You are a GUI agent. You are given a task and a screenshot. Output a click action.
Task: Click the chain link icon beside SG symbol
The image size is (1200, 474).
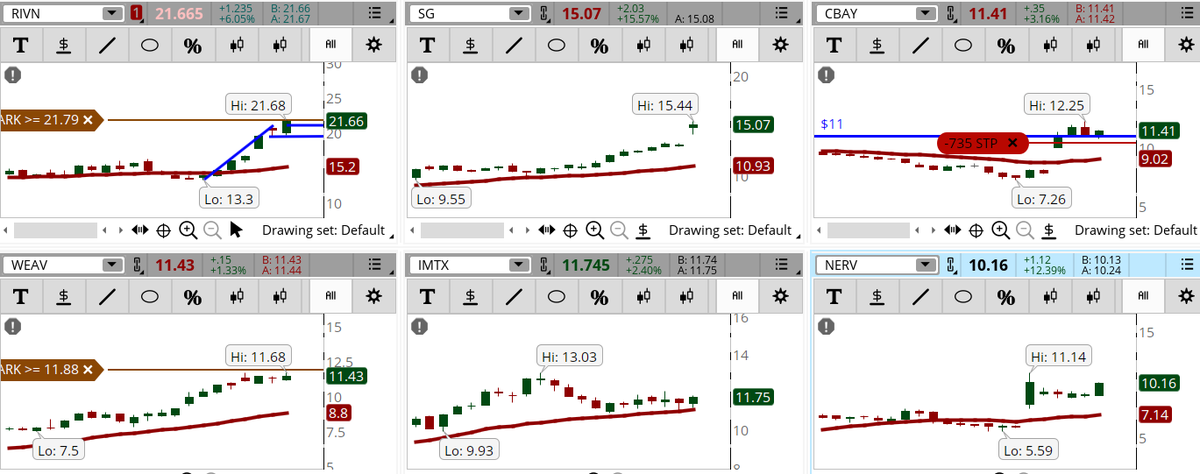(543, 14)
